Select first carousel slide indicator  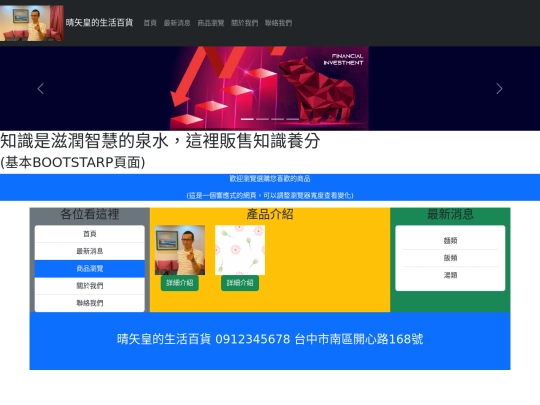(x=247, y=119)
